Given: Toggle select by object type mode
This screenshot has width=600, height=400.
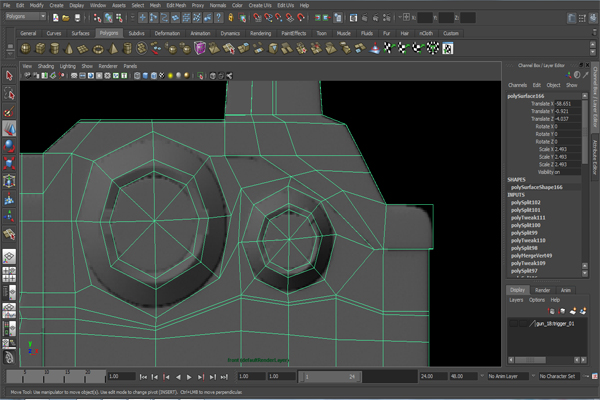Looking at the screenshot, I should click(109, 18).
